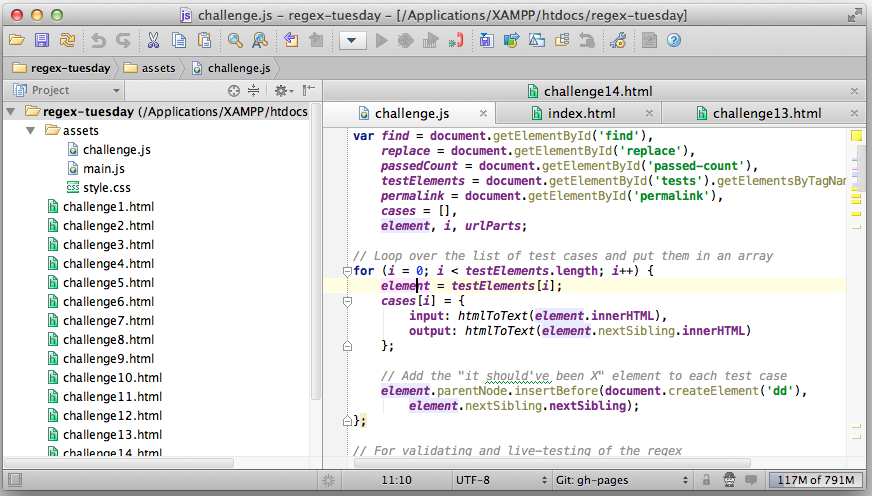Collapse the assets folder node
872x496 pixels.
(x=31, y=131)
